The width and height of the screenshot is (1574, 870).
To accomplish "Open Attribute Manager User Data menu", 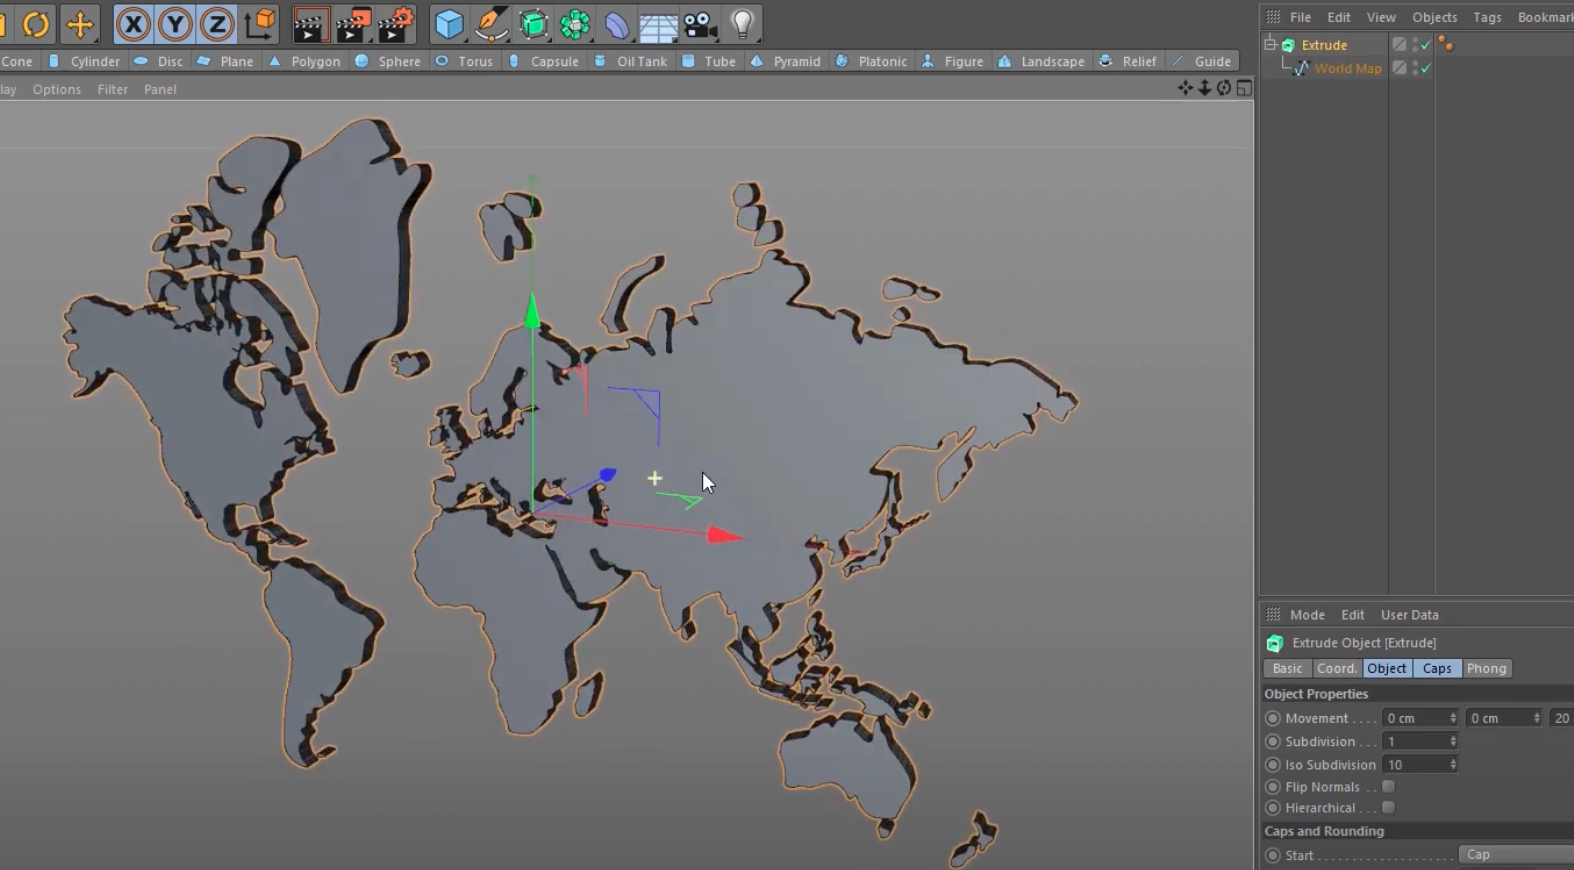I will [x=1409, y=615].
